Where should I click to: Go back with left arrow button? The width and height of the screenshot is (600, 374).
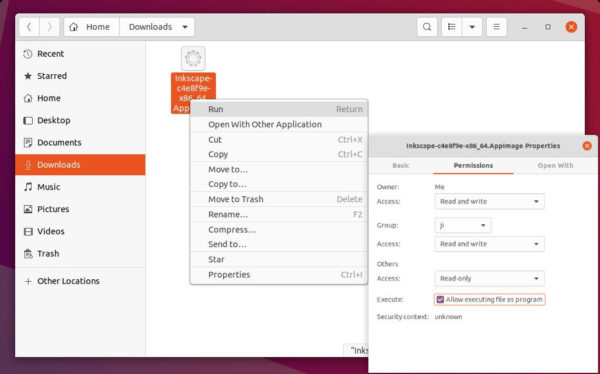(x=29, y=27)
